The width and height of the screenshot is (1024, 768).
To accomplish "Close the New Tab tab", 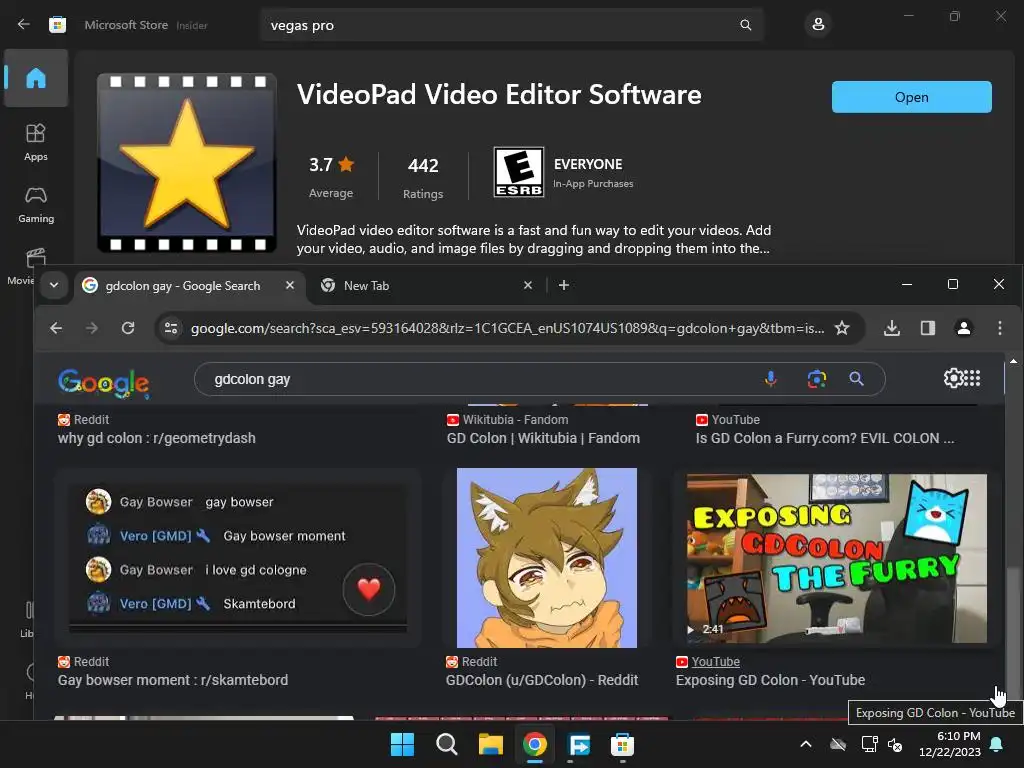I will tap(528, 285).
